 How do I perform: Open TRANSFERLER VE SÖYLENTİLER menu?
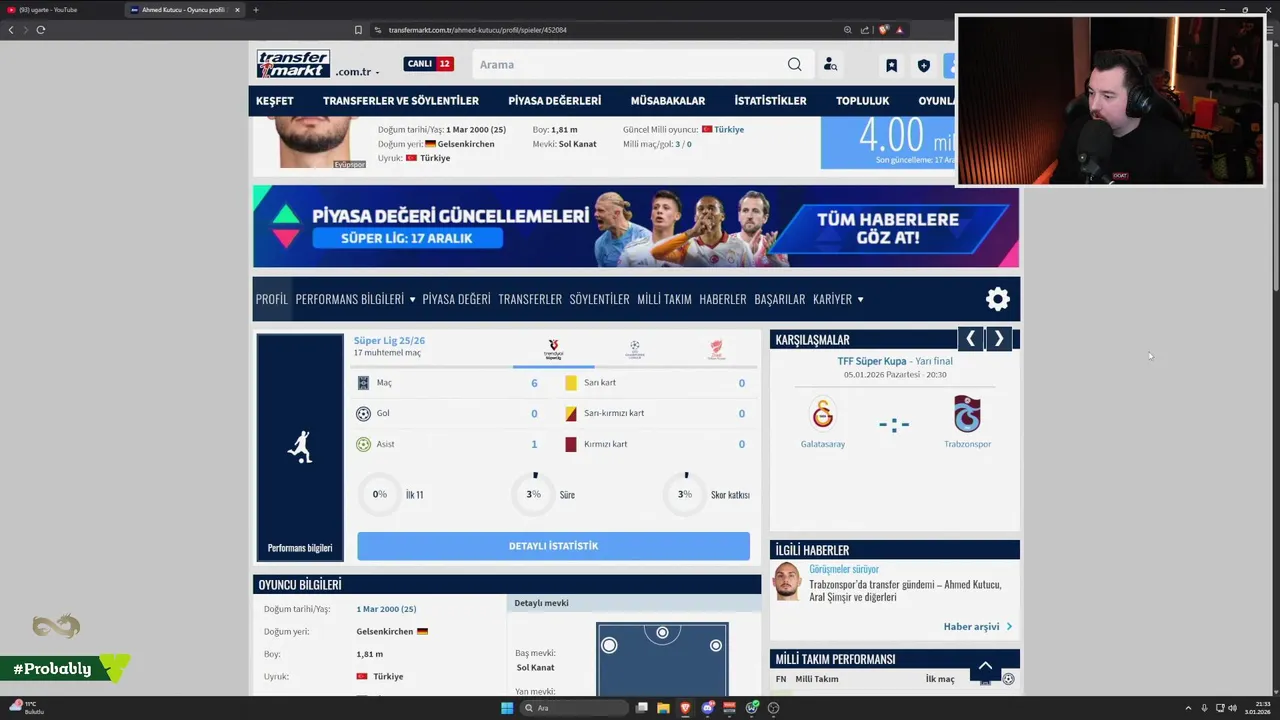401,101
